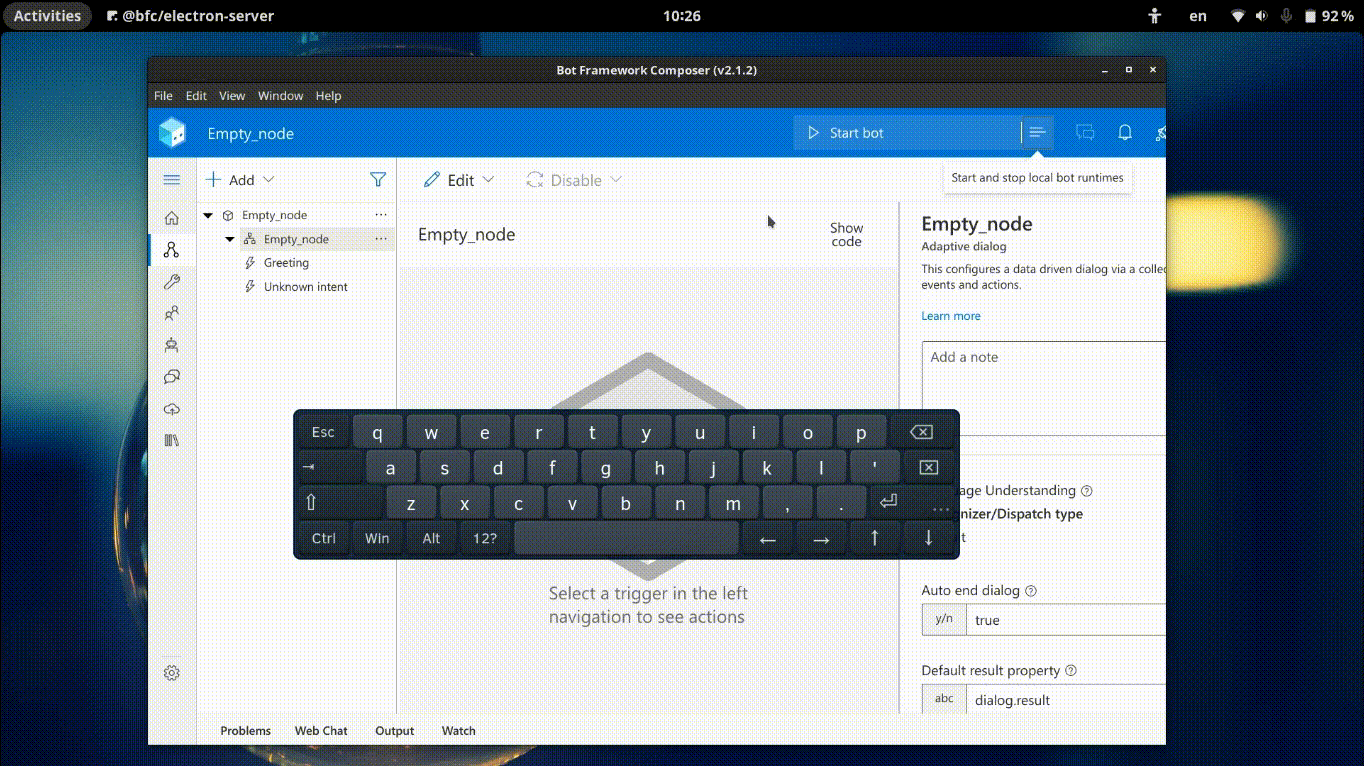This screenshot has height=766, width=1364.
Task: Toggle the Win modifier key
Action: point(377,538)
